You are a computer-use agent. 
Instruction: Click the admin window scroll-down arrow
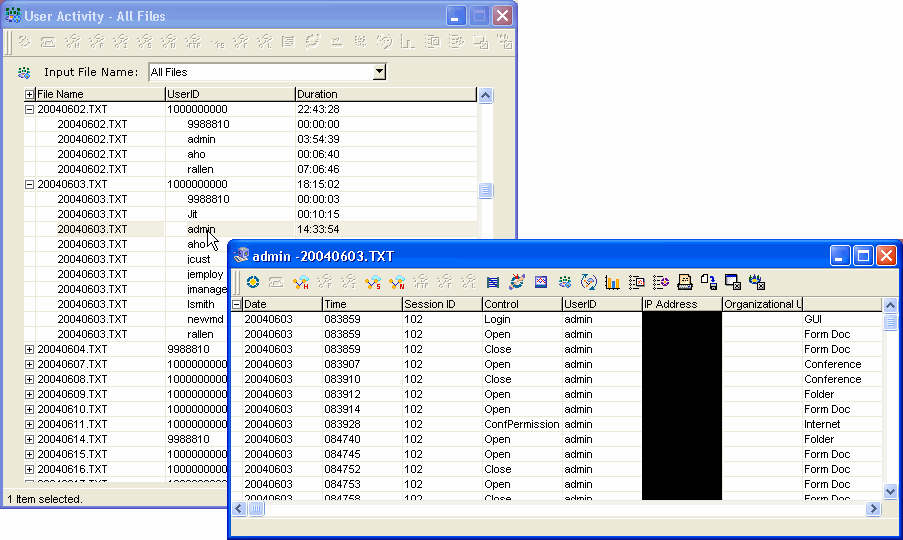[x=890, y=492]
